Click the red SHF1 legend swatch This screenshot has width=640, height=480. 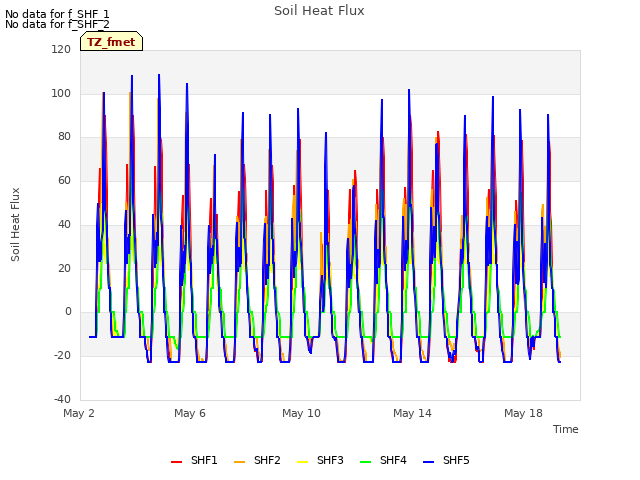coord(176,462)
